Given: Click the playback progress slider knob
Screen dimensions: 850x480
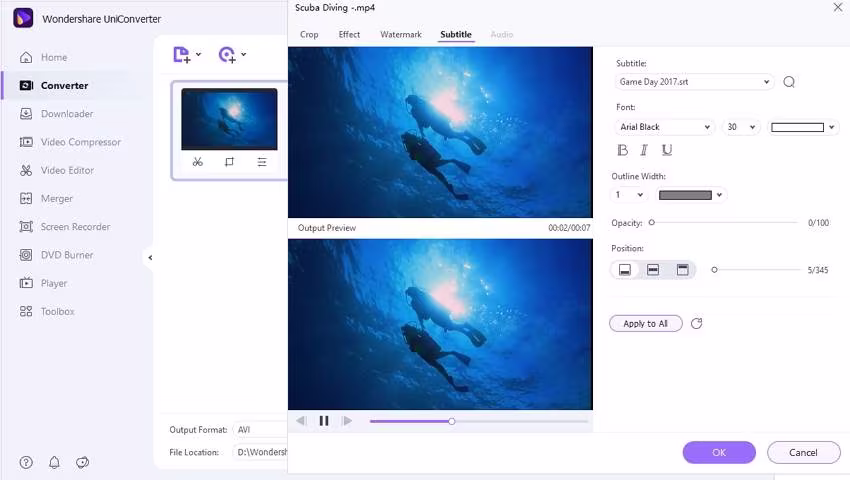Looking at the screenshot, I should [452, 421].
